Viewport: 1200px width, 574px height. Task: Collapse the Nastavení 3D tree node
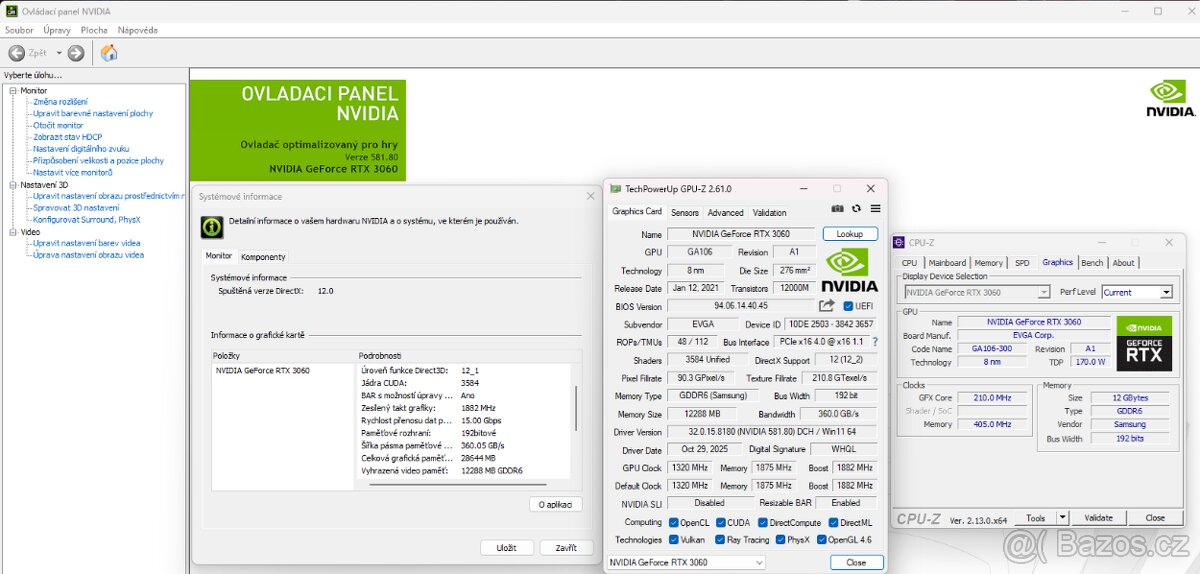point(13,184)
